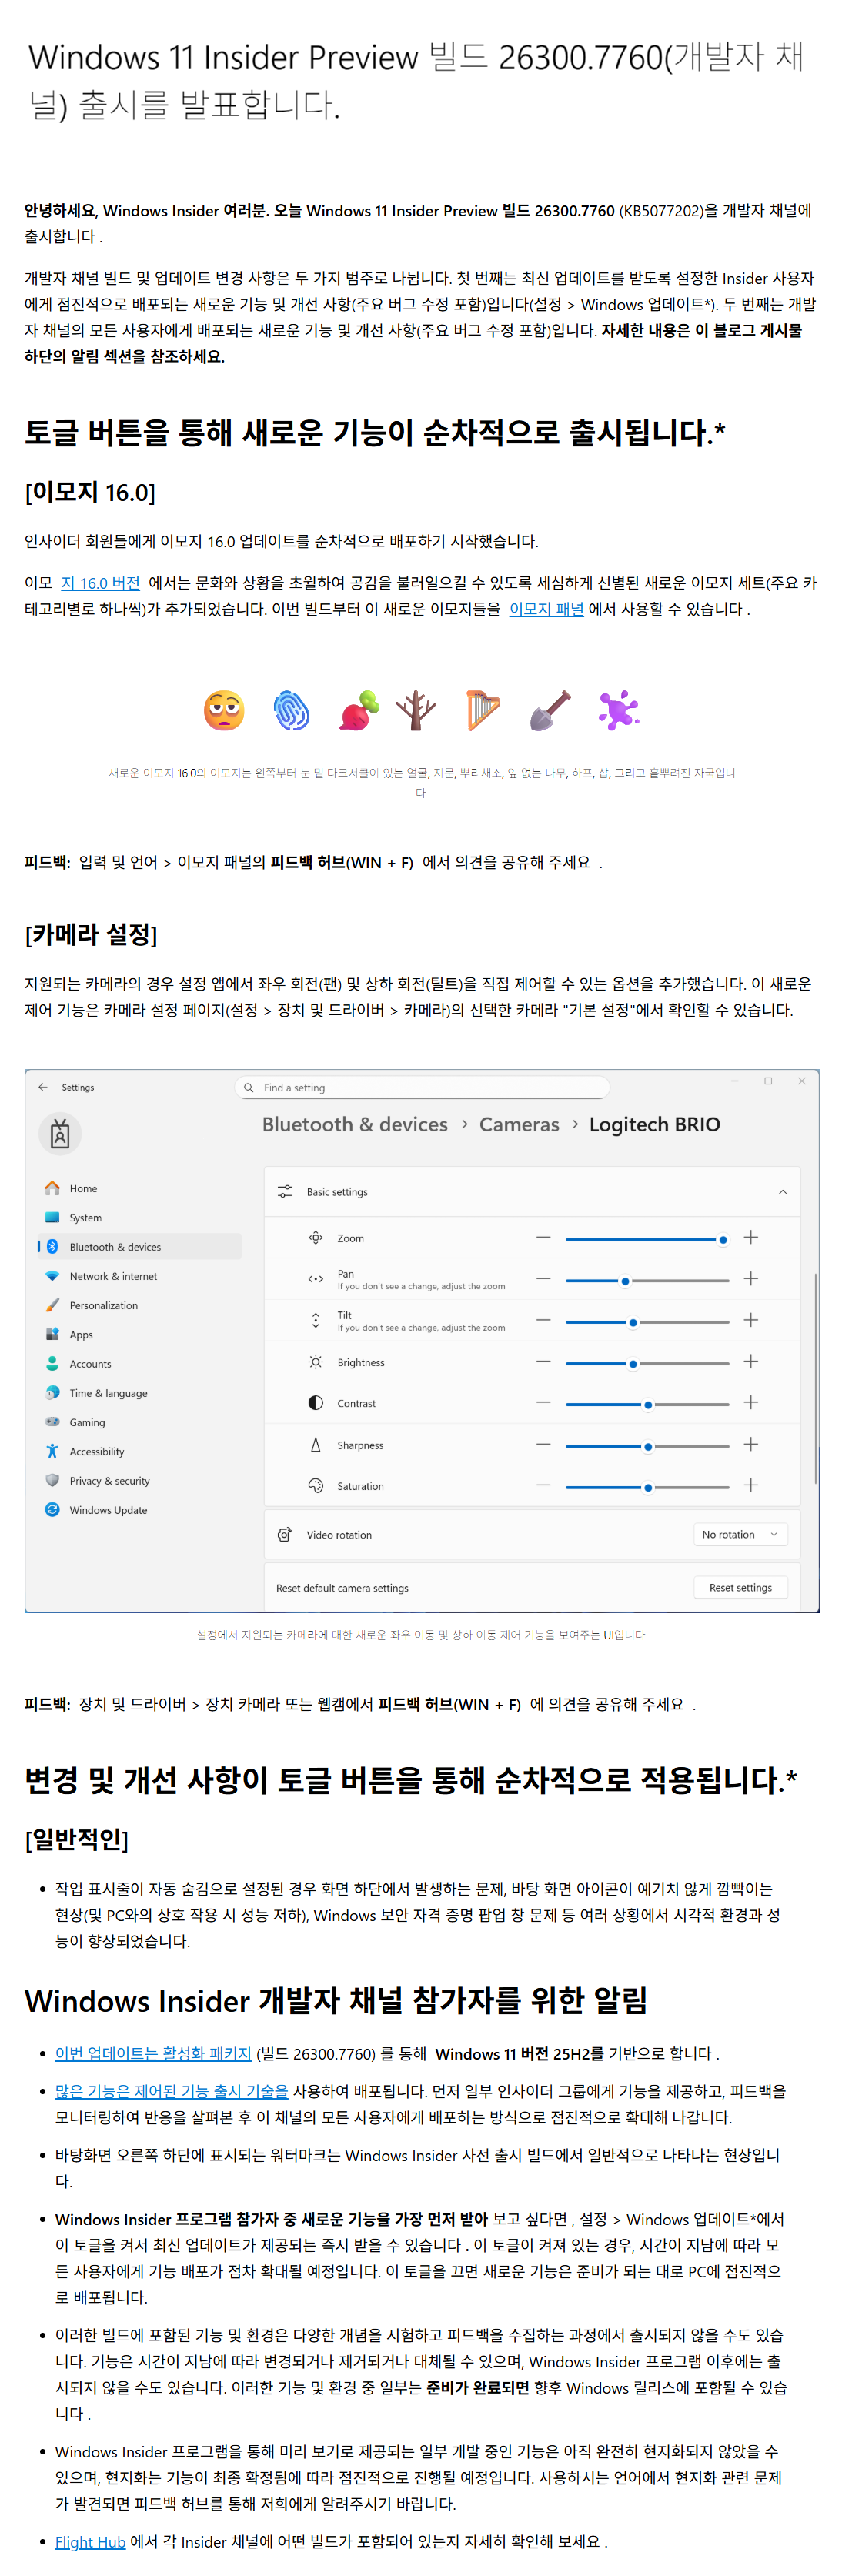842x2576 pixels.
Task: Click the Contrast slider
Action: click(647, 1404)
